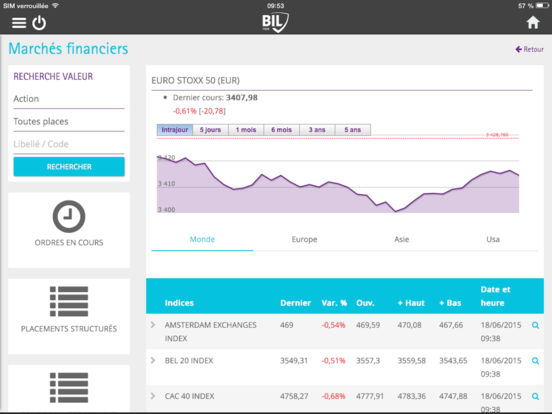Tap the Var. % column header
The width and height of the screenshot is (552, 414).
click(334, 303)
